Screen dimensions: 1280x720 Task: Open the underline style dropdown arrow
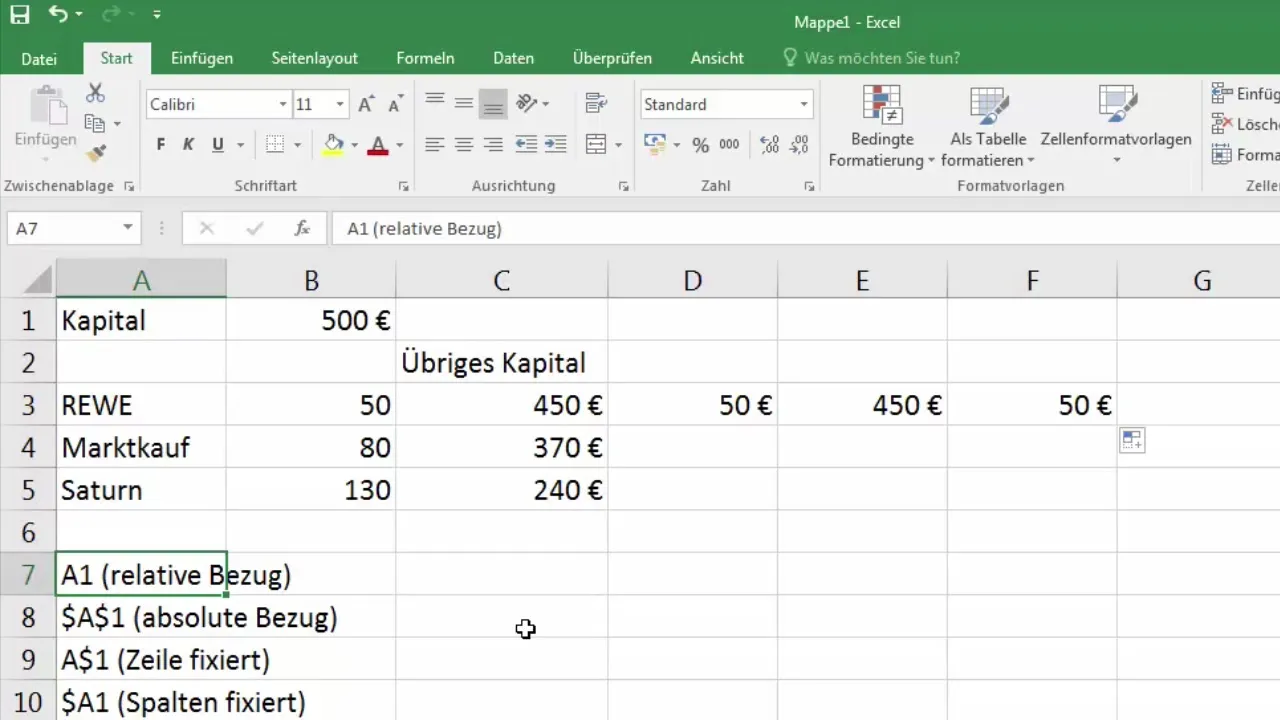point(240,145)
